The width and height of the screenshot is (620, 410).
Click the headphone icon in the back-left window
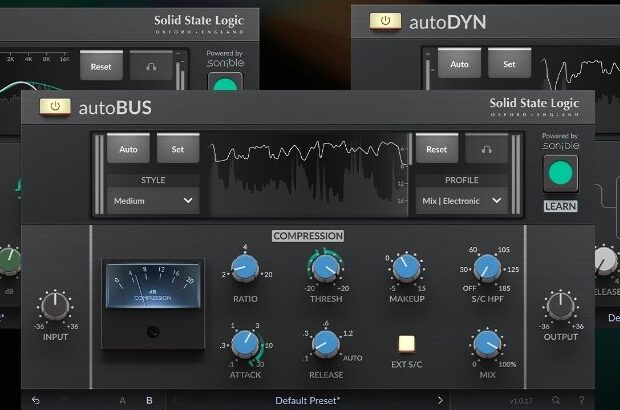click(151, 66)
